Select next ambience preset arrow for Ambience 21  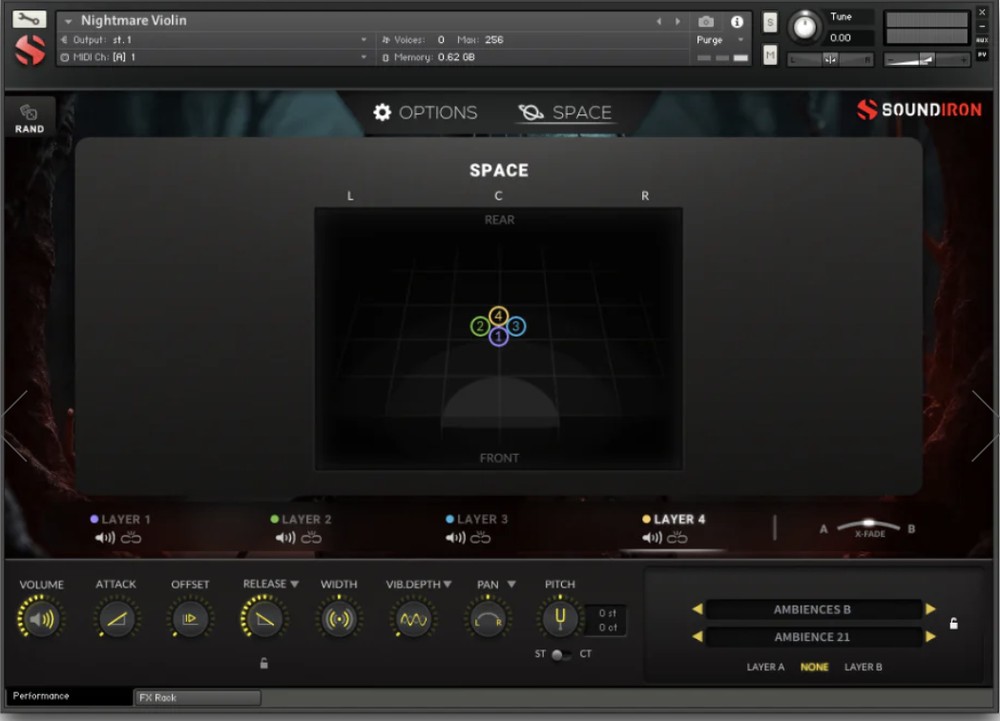pyautogui.click(x=931, y=637)
